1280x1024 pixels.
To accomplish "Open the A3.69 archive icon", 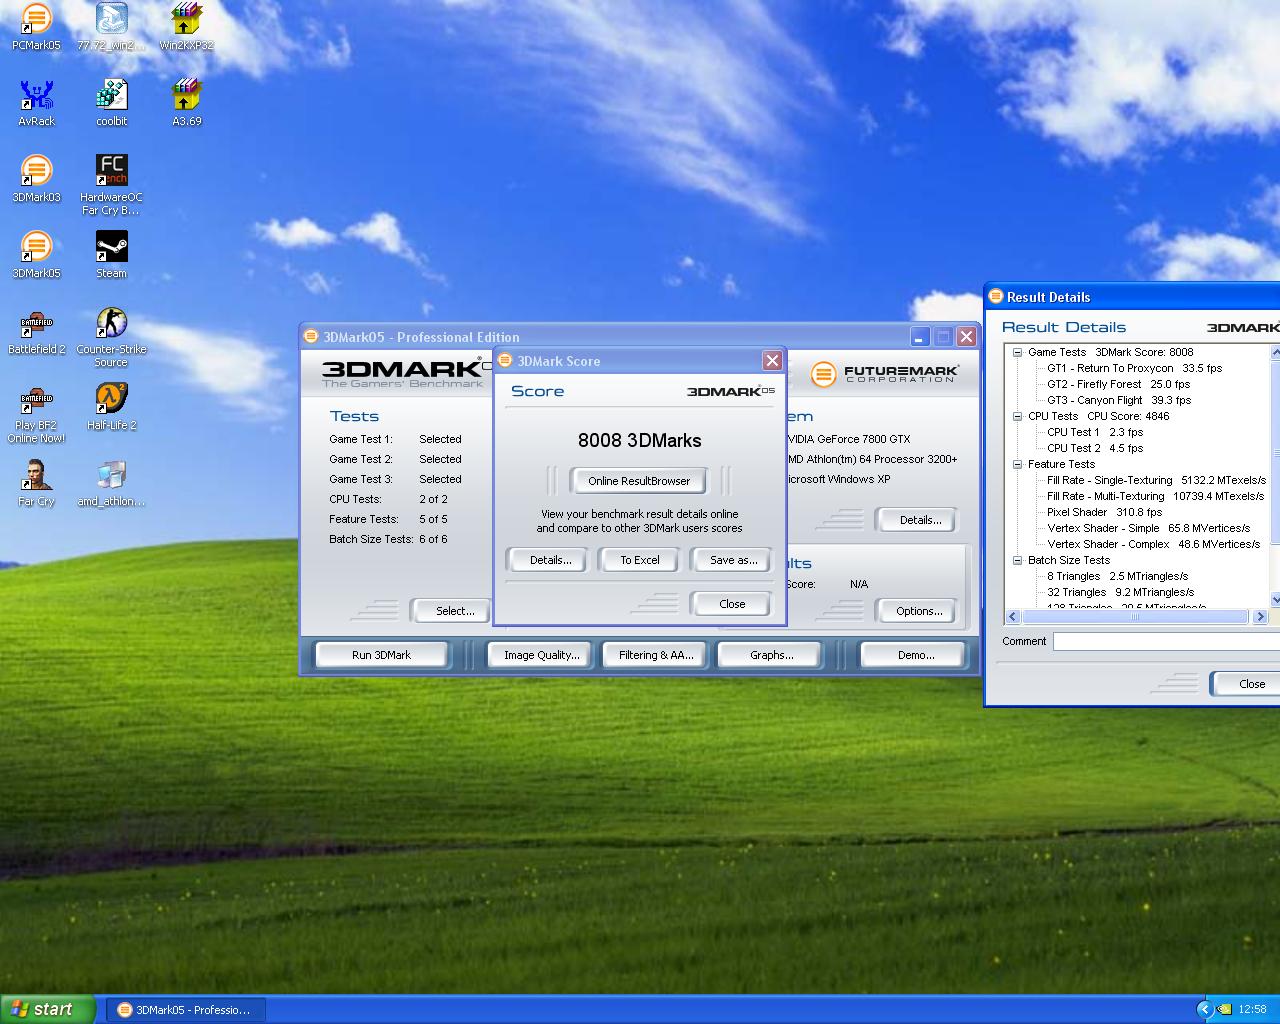I will click(x=187, y=103).
